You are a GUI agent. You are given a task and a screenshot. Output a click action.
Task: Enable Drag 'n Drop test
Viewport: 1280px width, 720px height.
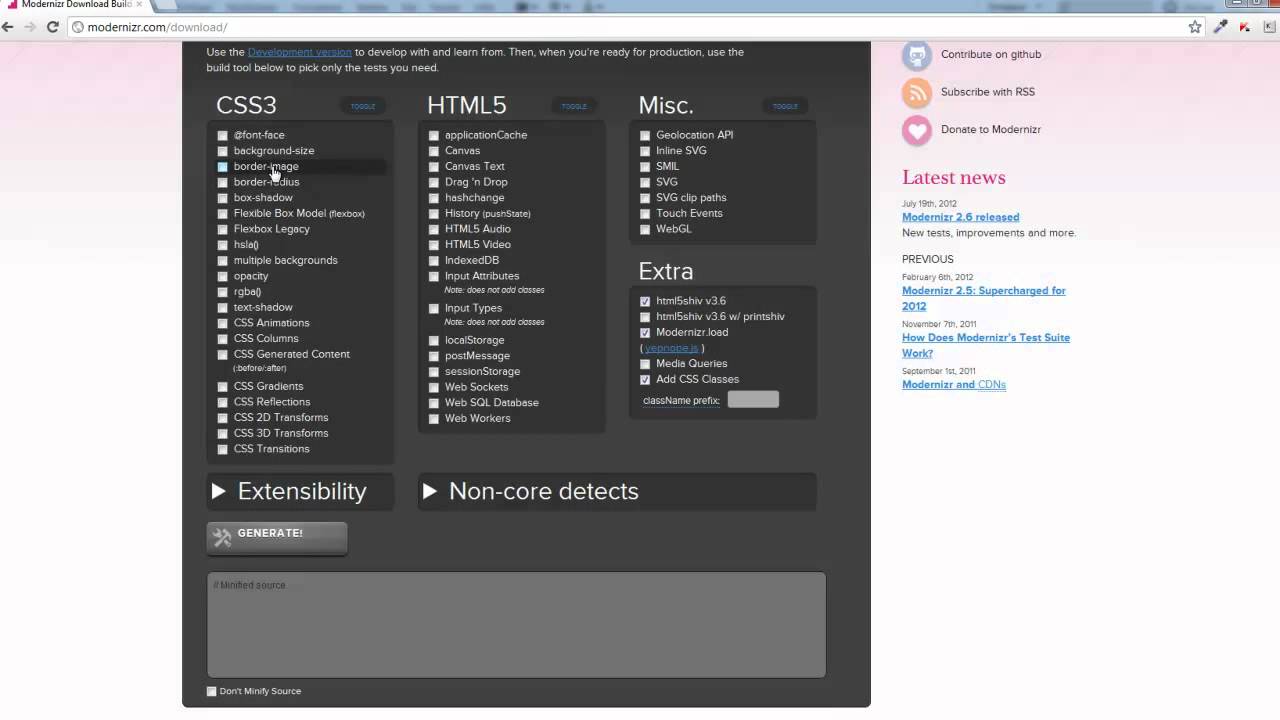coord(434,183)
